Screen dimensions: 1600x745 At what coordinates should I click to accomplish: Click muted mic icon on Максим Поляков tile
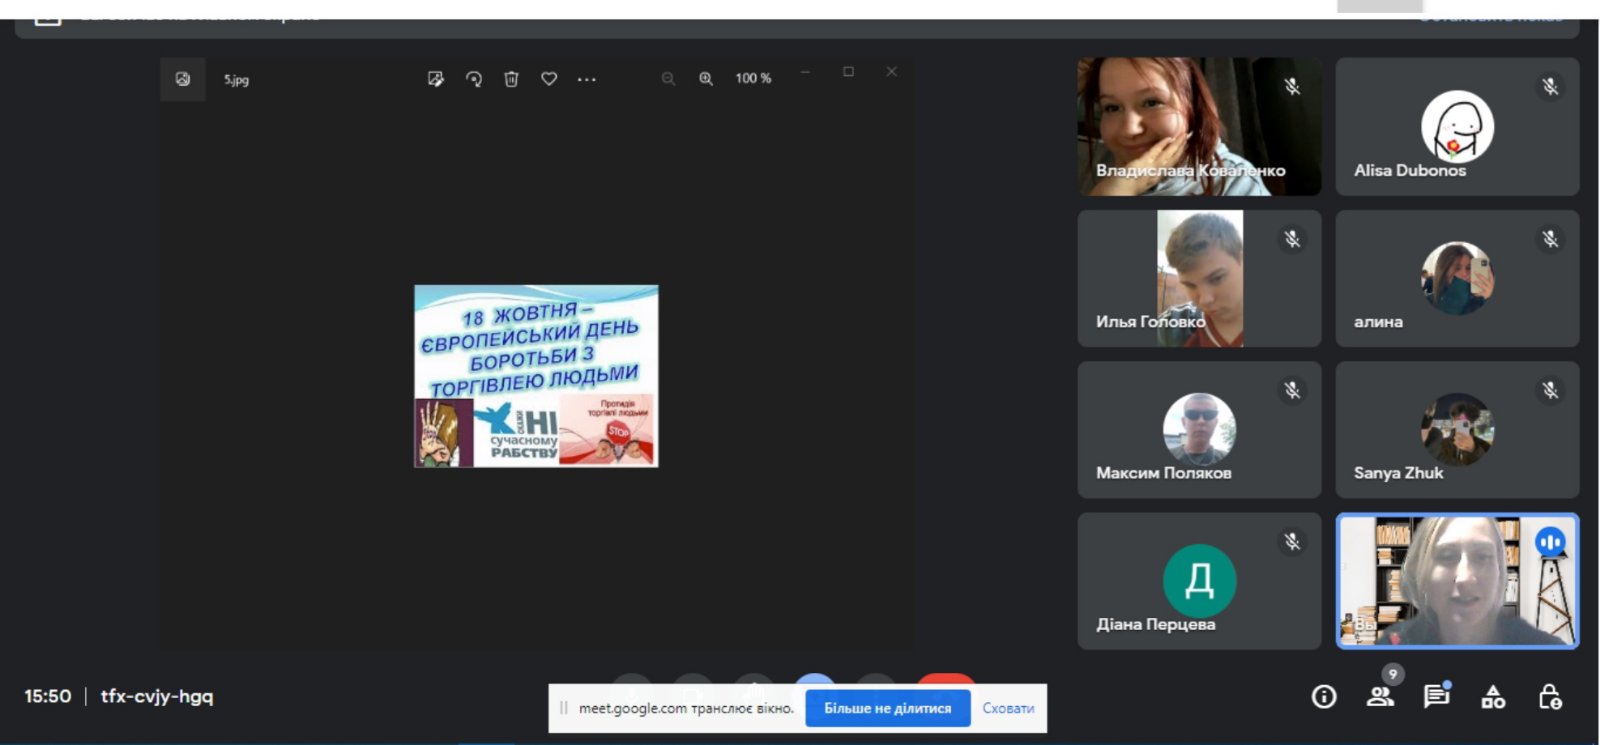click(x=1292, y=391)
